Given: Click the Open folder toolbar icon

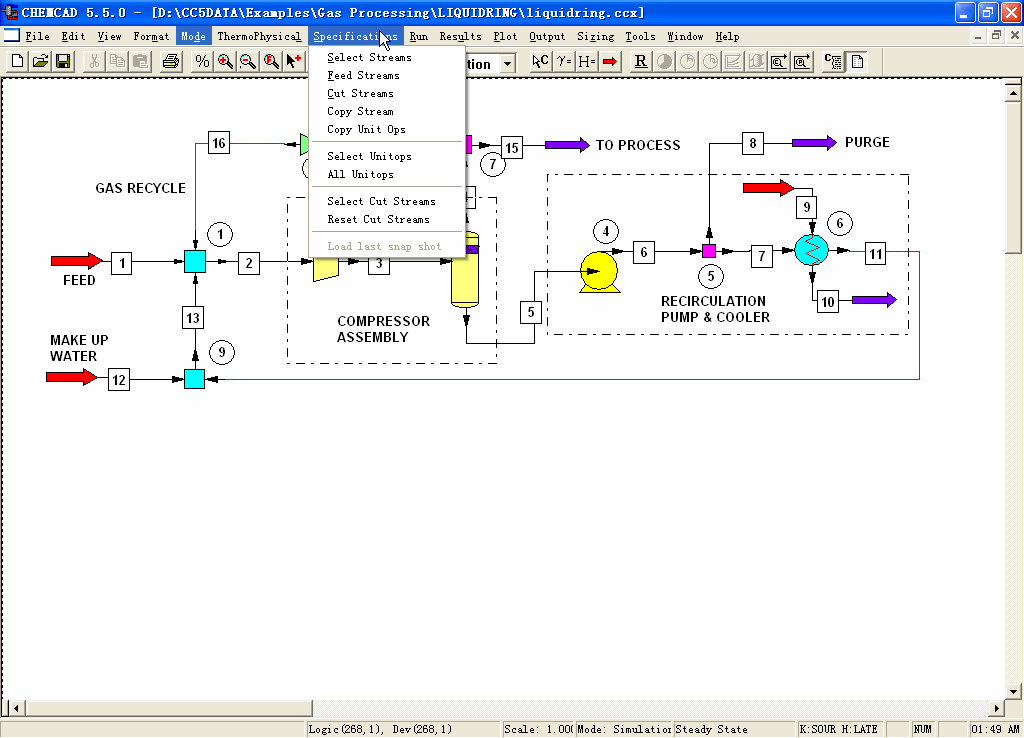Looking at the screenshot, I should pyautogui.click(x=40, y=61).
